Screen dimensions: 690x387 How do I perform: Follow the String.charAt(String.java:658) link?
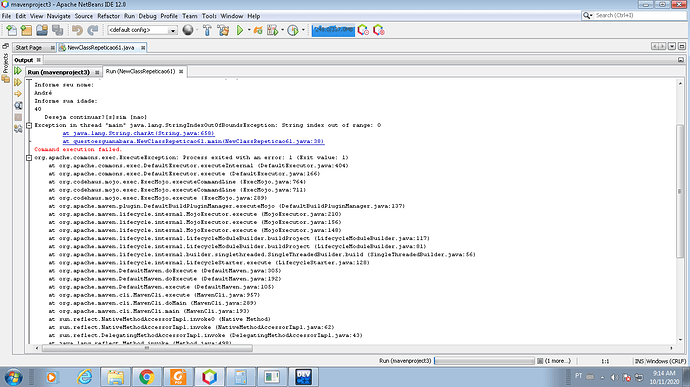[138, 133]
